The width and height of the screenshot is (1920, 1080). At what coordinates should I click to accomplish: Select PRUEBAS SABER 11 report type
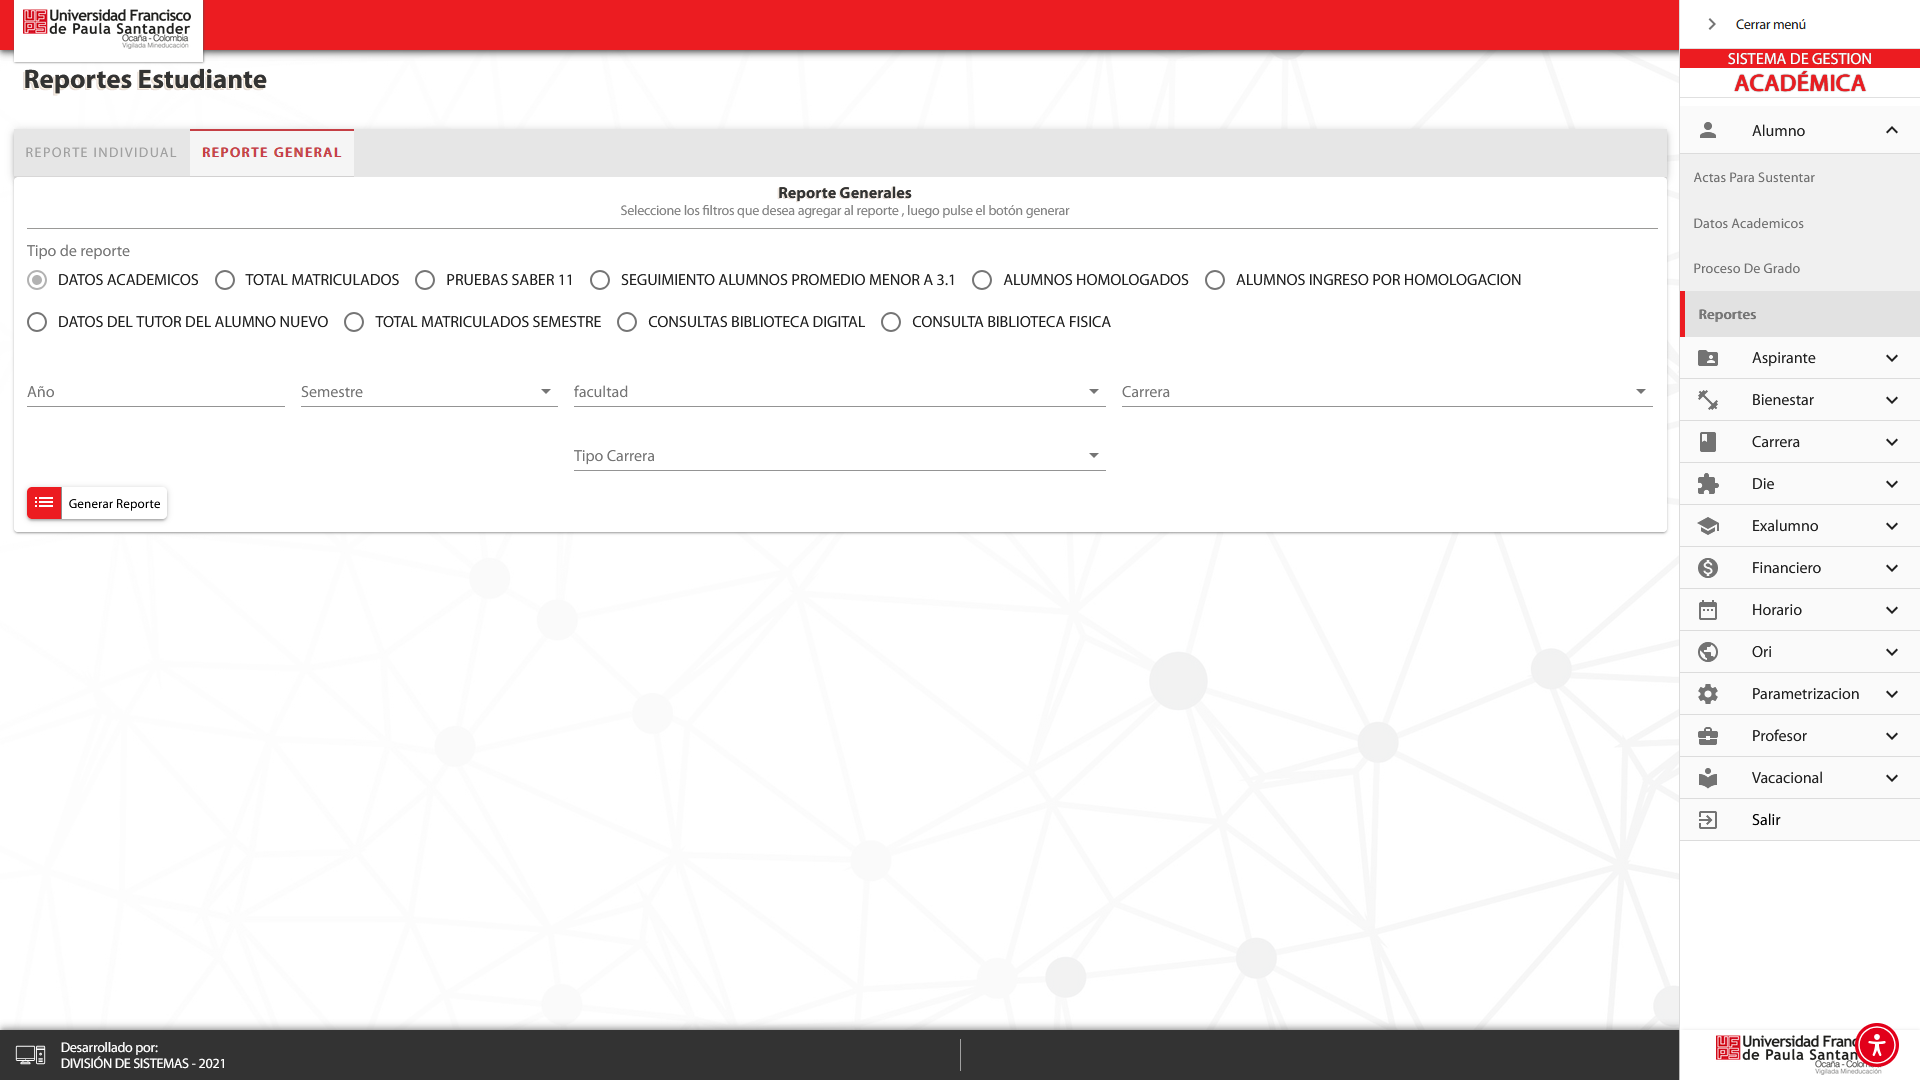[x=425, y=280]
